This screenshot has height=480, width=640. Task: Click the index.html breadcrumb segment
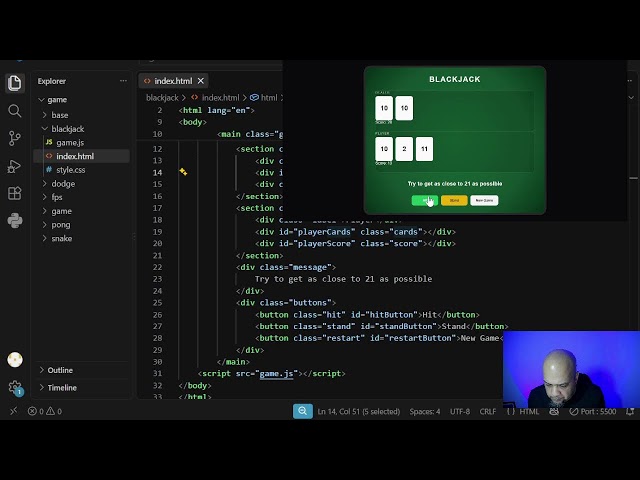(x=220, y=98)
